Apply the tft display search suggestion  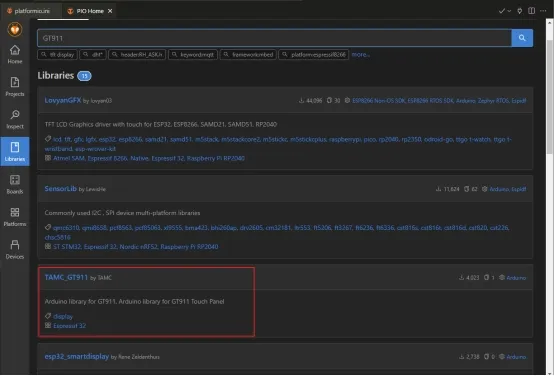[57, 55]
